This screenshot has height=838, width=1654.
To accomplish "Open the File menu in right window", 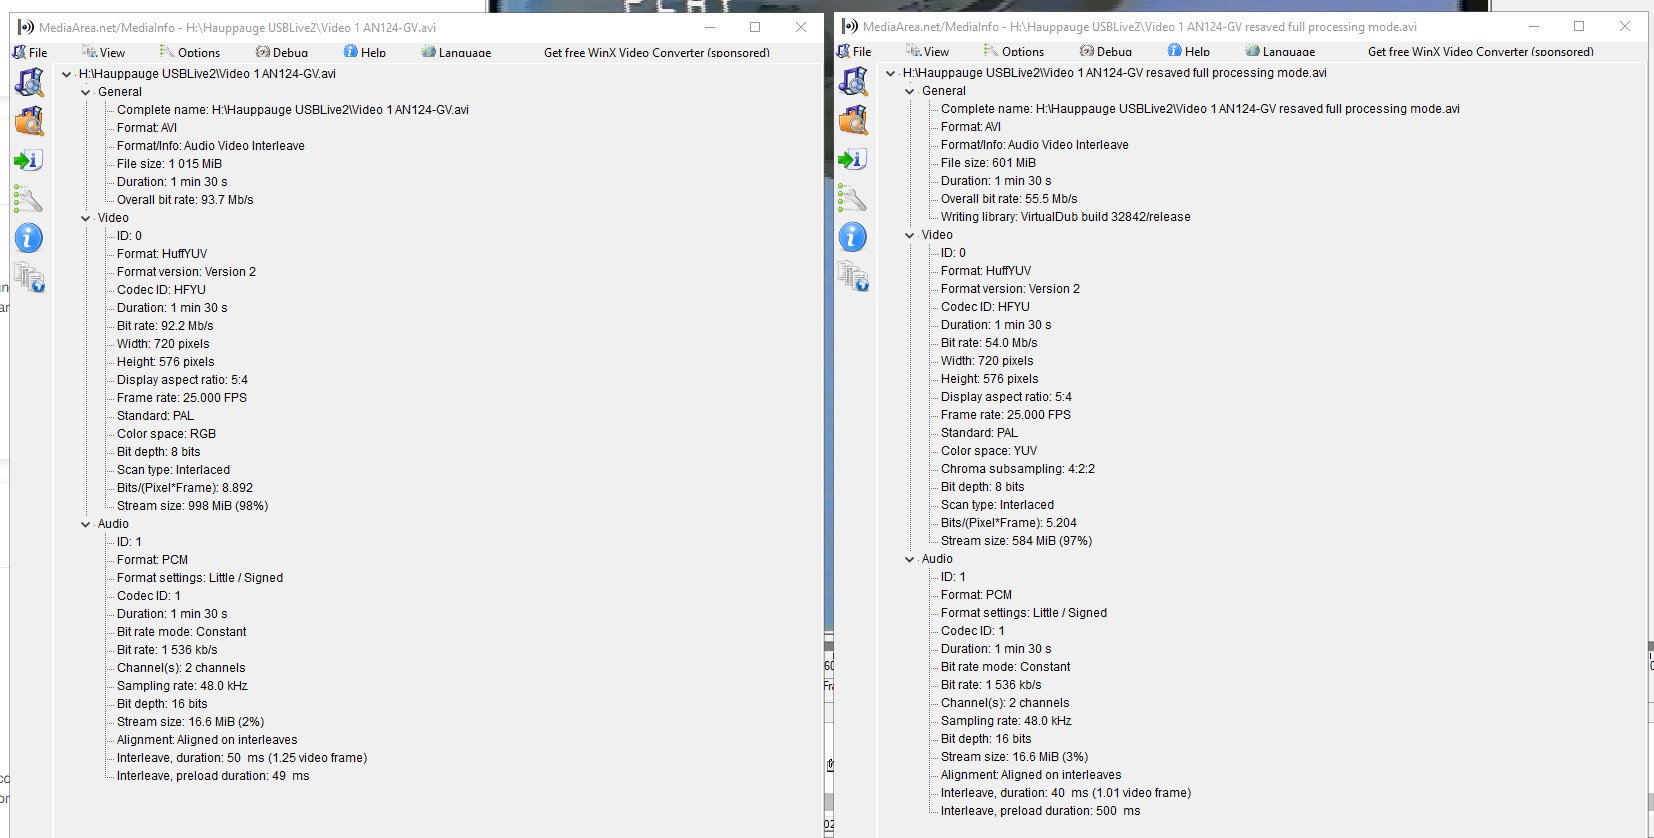I will (x=854, y=51).
